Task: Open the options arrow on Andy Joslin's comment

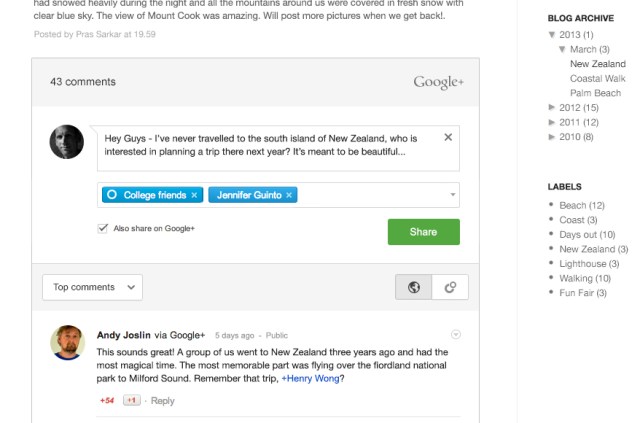Action: tap(457, 334)
